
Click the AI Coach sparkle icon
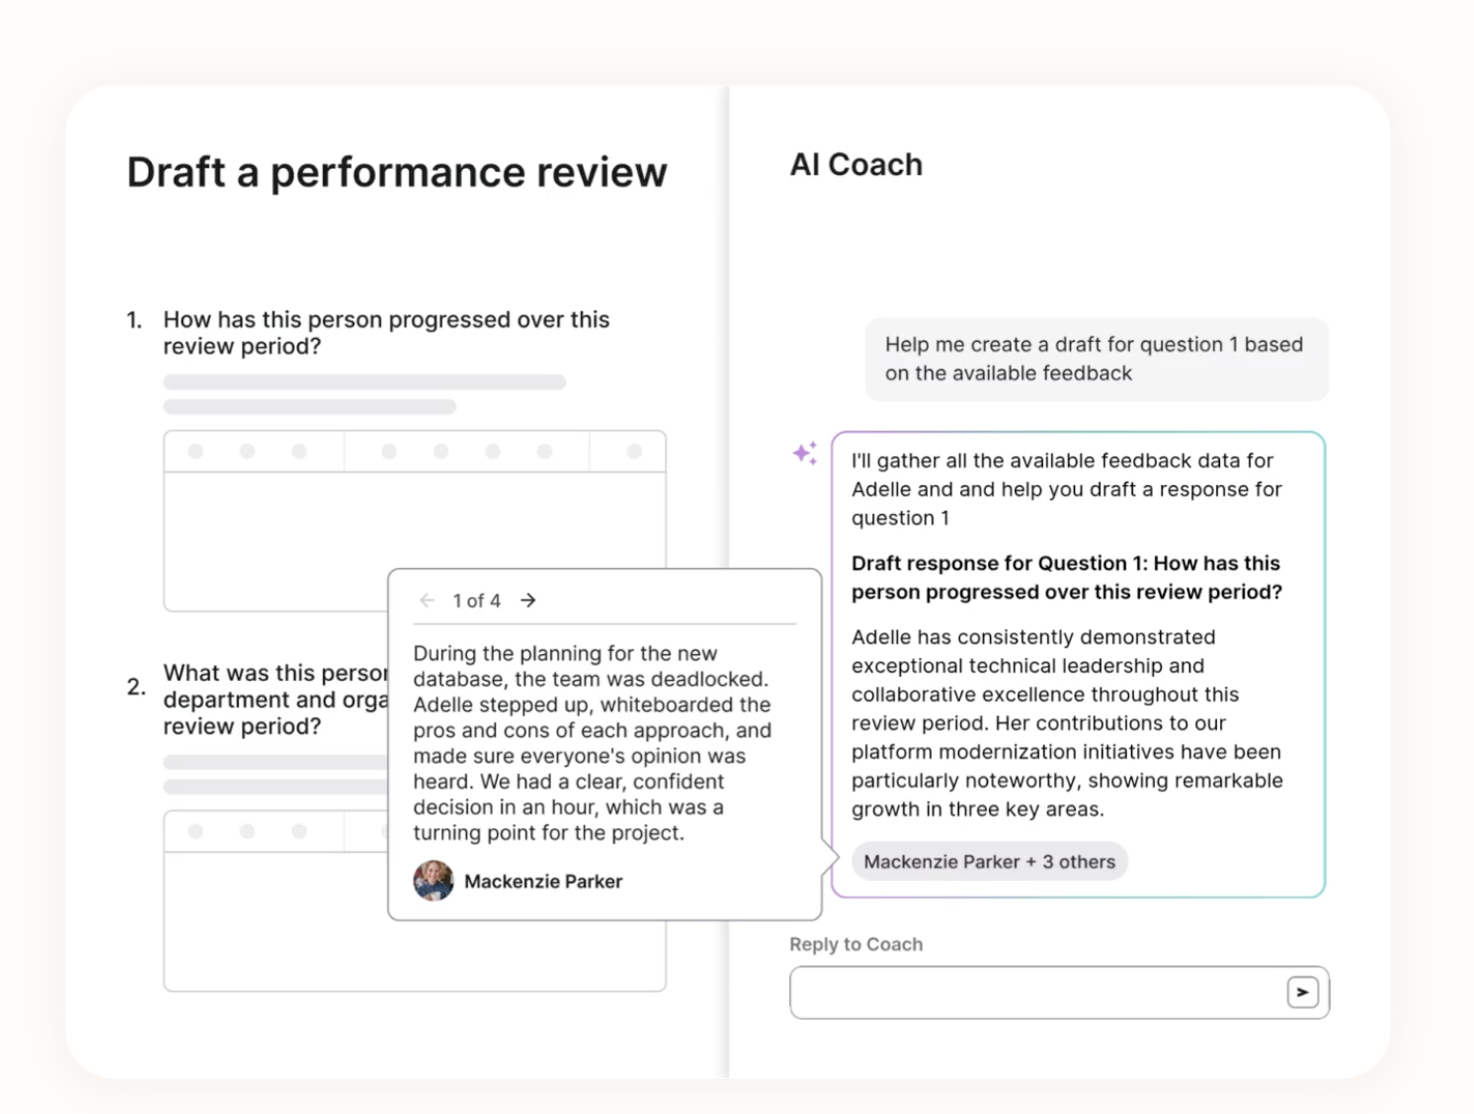click(x=805, y=453)
